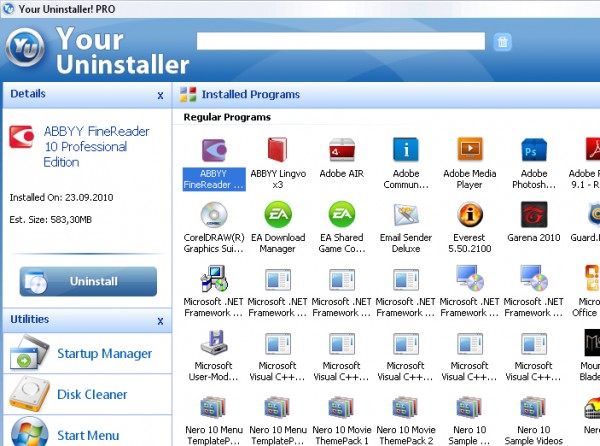Image resolution: width=600 pixels, height=446 pixels.
Task: Select the Garena 2010 program icon
Action: click(x=534, y=214)
